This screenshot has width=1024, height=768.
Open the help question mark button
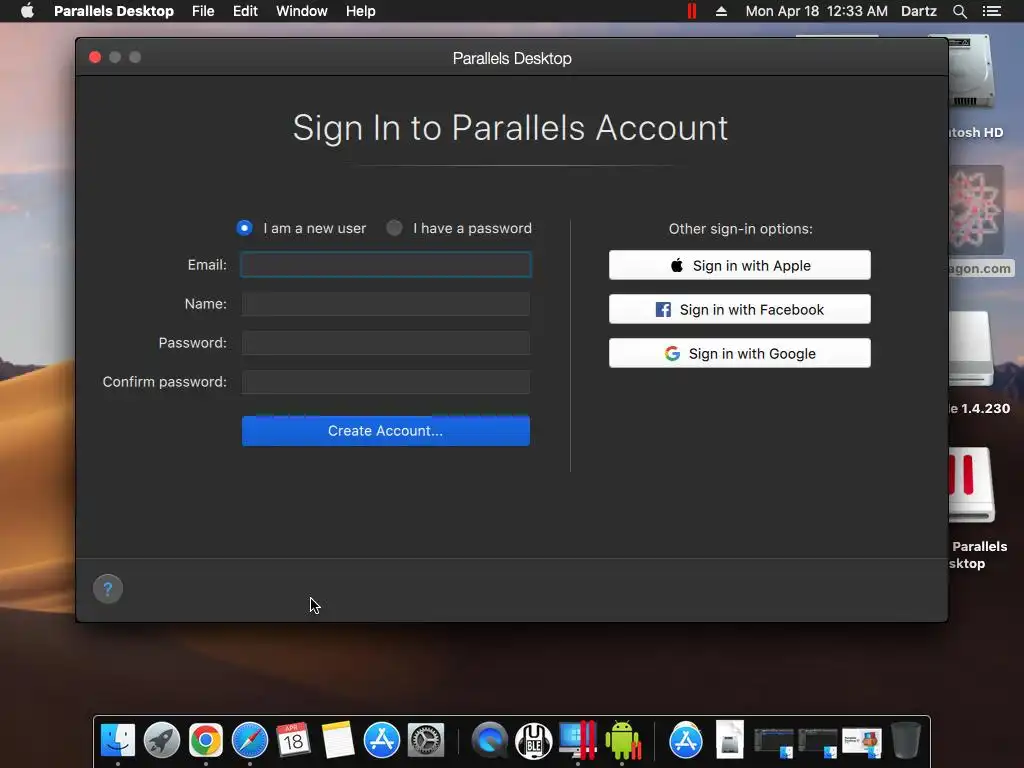coord(108,589)
